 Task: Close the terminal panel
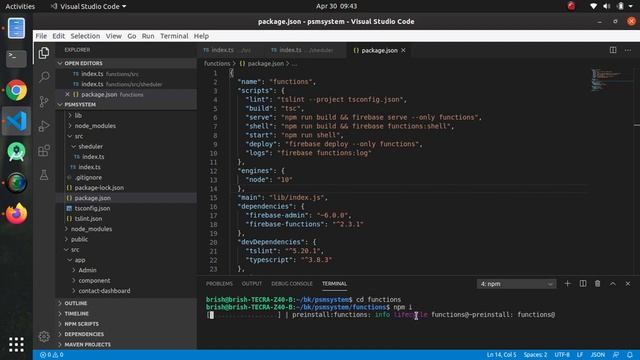point(628,284)
